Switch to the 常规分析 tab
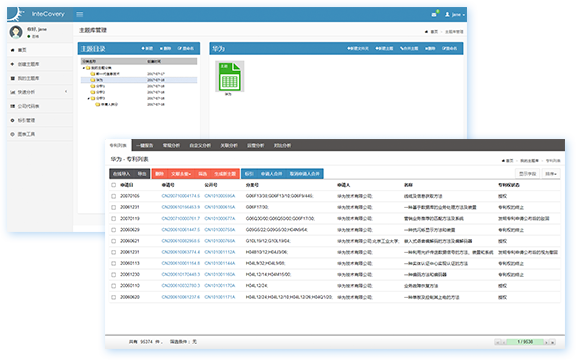Image resolution: width=576 pixels, height=360 pixels. (x=171, y=145)
